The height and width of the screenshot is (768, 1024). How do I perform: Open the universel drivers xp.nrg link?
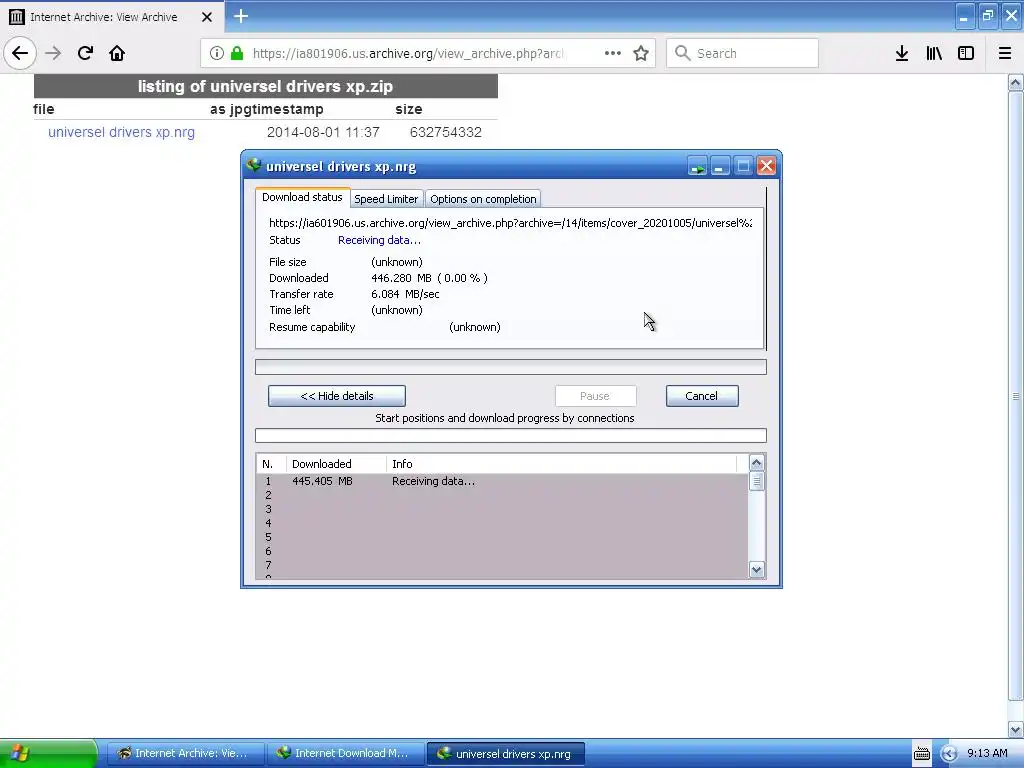click(121, 132)
